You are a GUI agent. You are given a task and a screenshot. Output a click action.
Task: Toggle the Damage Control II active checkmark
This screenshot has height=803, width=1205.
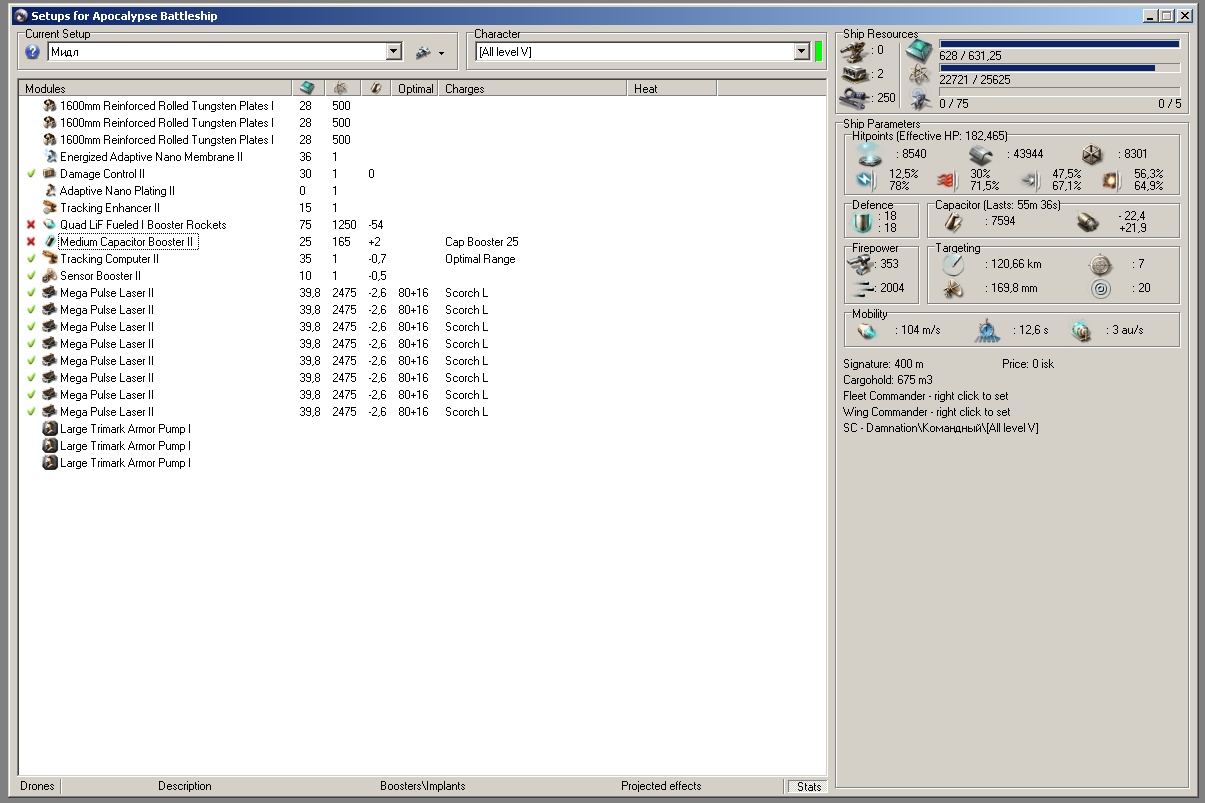coord(31,174)
